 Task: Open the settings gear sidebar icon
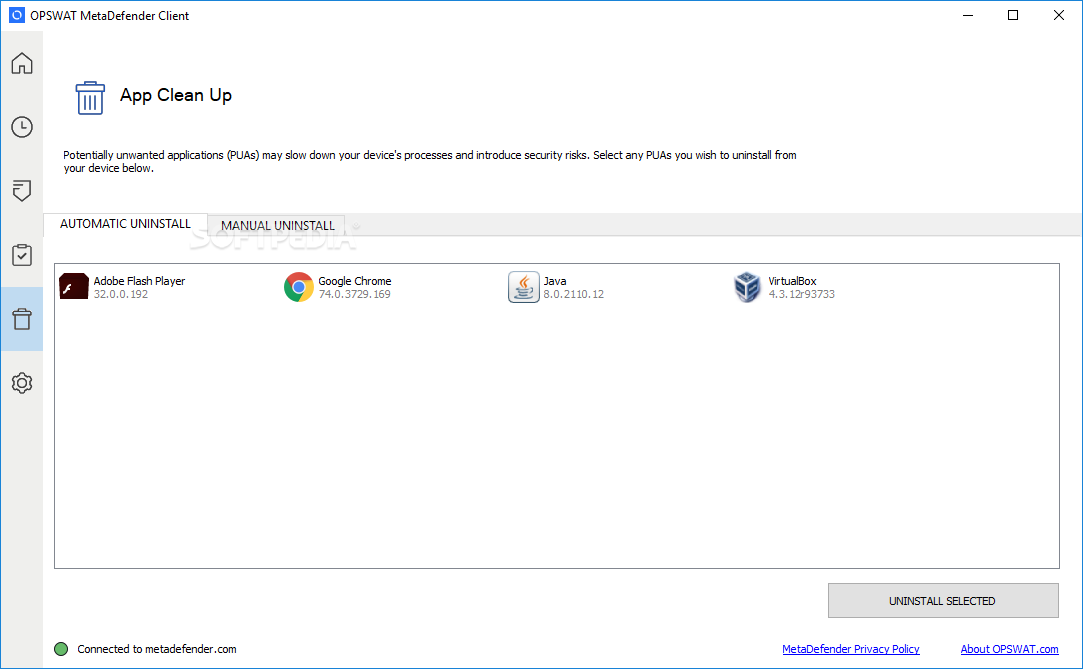pos(22,382)
